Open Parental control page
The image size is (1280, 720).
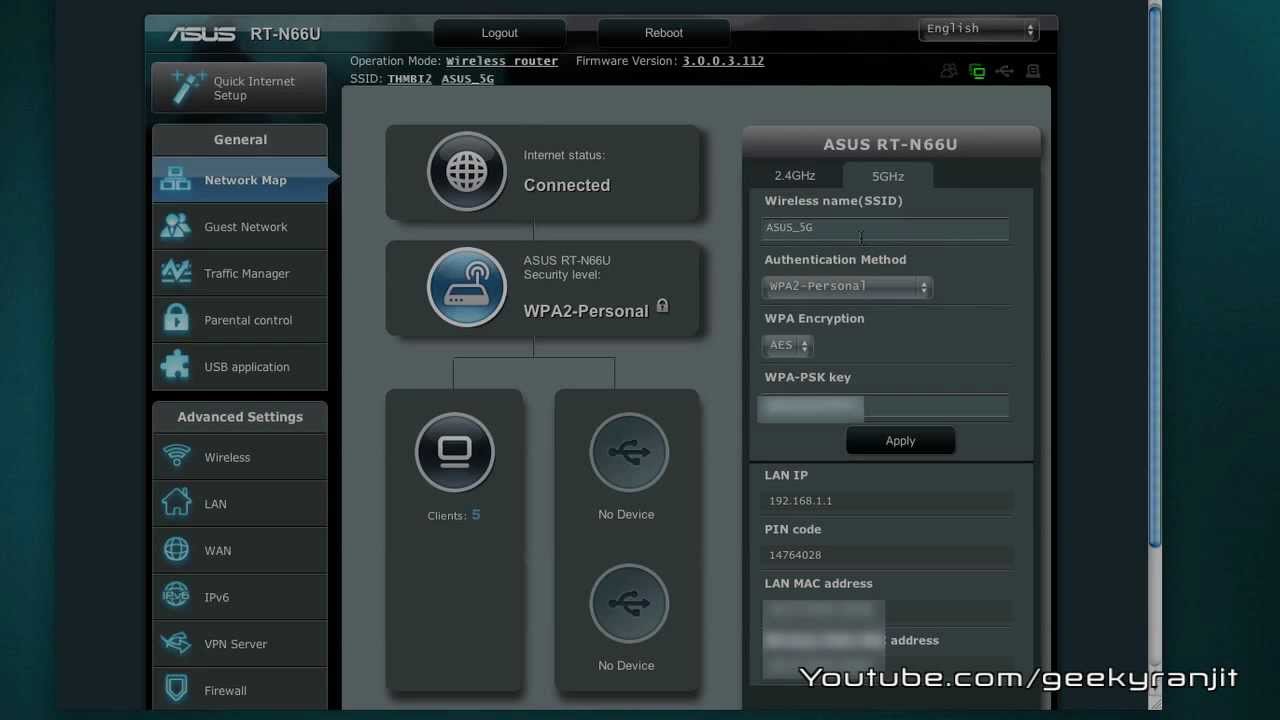[x=240, y=320]
